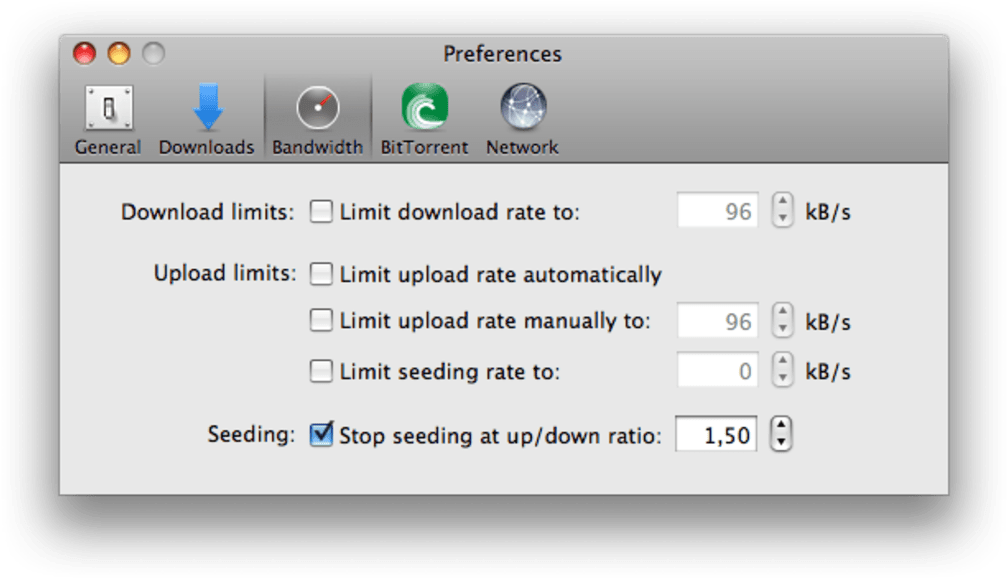The image size is (1007, 578).
Task: Open the Downloads preferences pane
Action: point(207,120)
